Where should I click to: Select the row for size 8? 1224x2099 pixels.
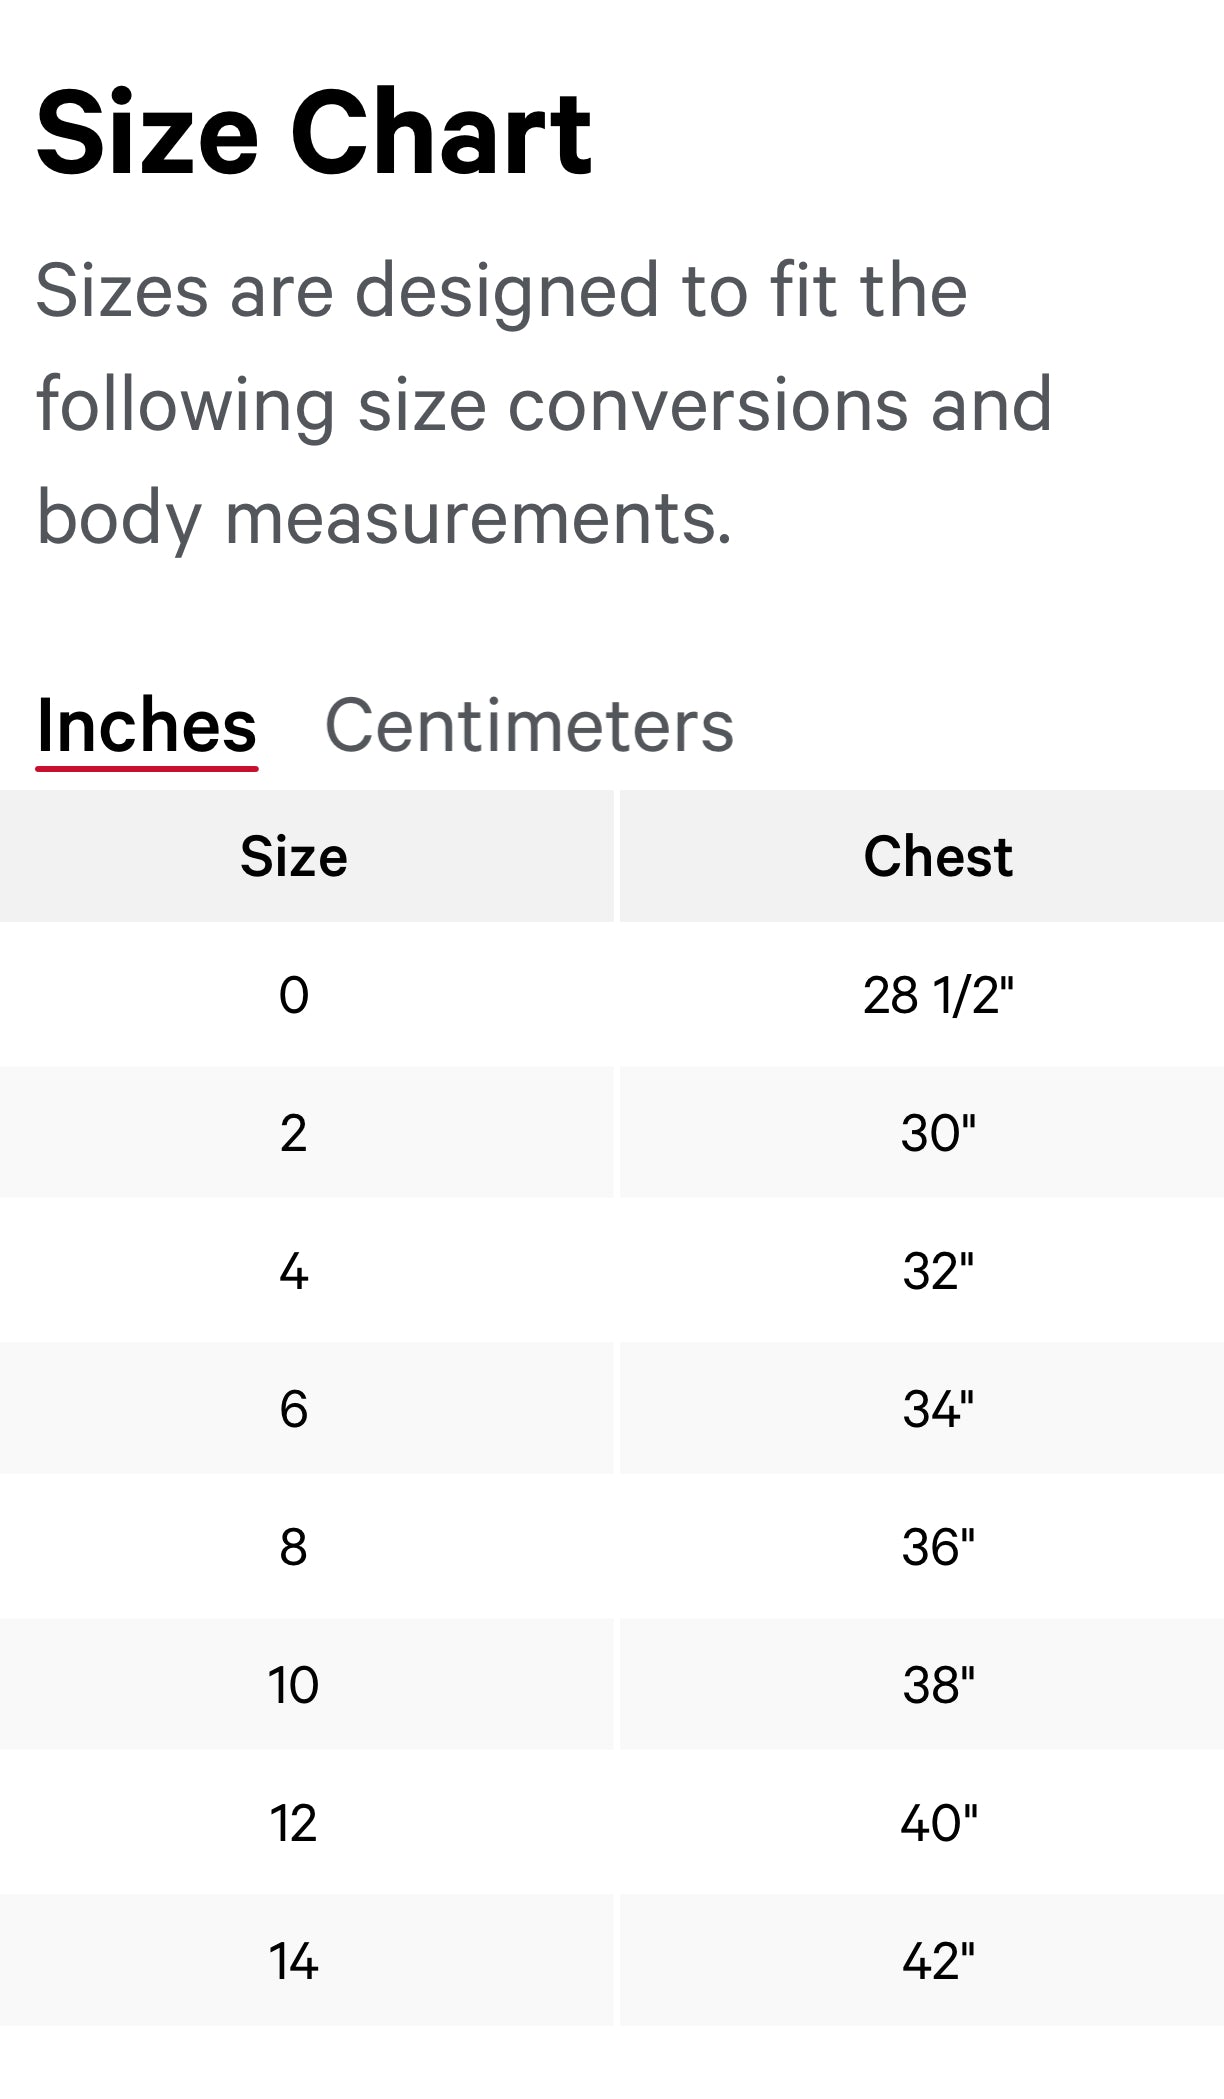click(x=292, y=1548)
